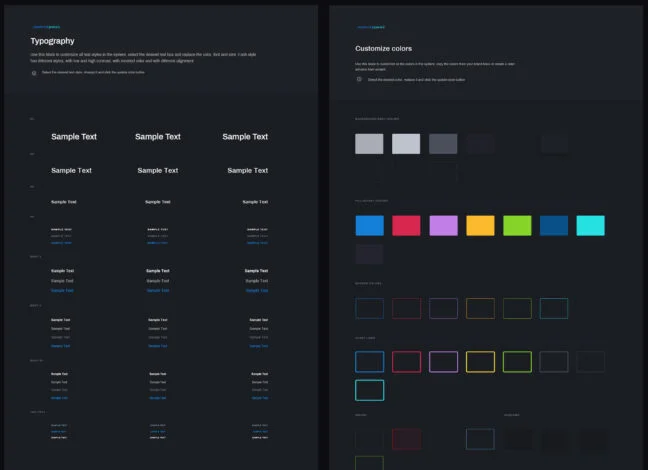Choose the orange-yellow filled swatch
Screen dimensions: 648x470
(480, 225)
